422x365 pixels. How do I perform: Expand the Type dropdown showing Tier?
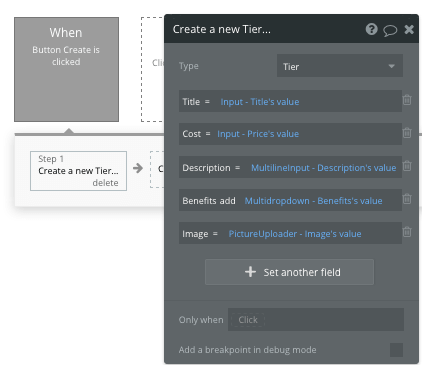[x=340, y=66]
